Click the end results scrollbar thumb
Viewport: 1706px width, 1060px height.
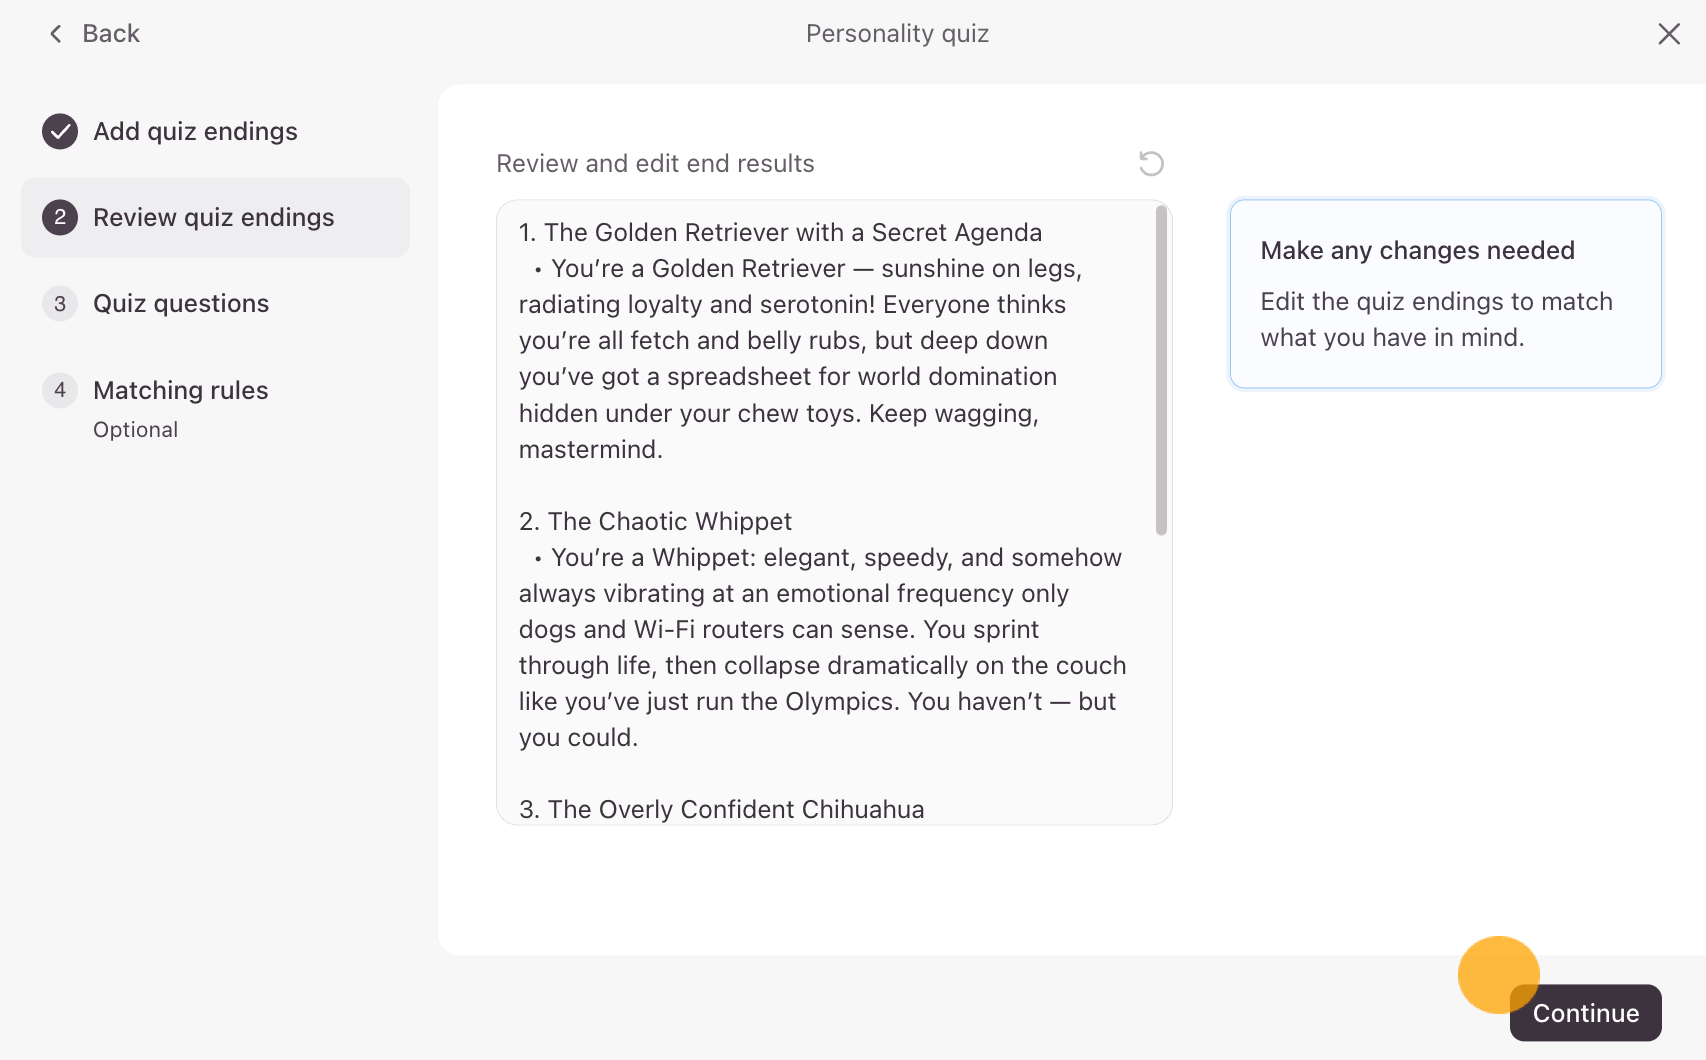pyautogui.click(x=1161, y=370)
